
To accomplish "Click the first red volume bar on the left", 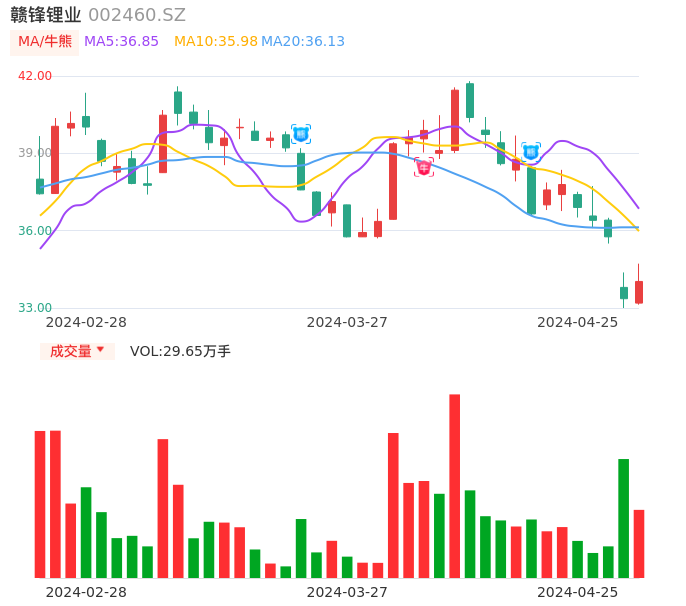I will pyautogui.click(x=40, y=504).
